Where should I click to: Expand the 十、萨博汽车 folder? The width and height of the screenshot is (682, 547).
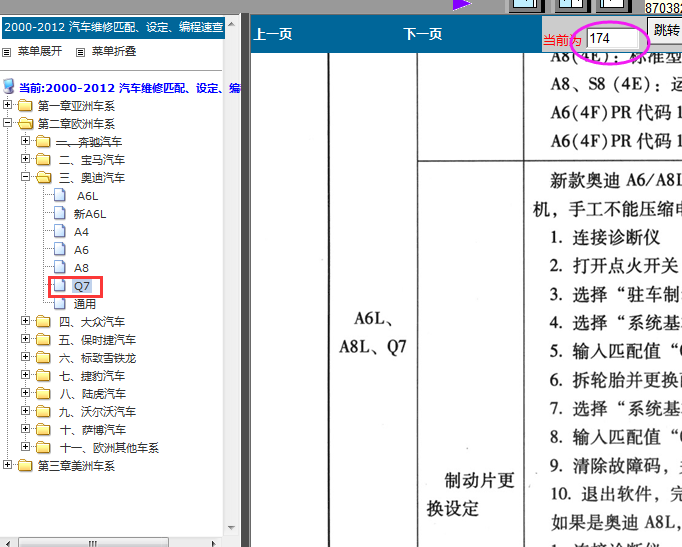pyautogui.click(x=25, y=429)
